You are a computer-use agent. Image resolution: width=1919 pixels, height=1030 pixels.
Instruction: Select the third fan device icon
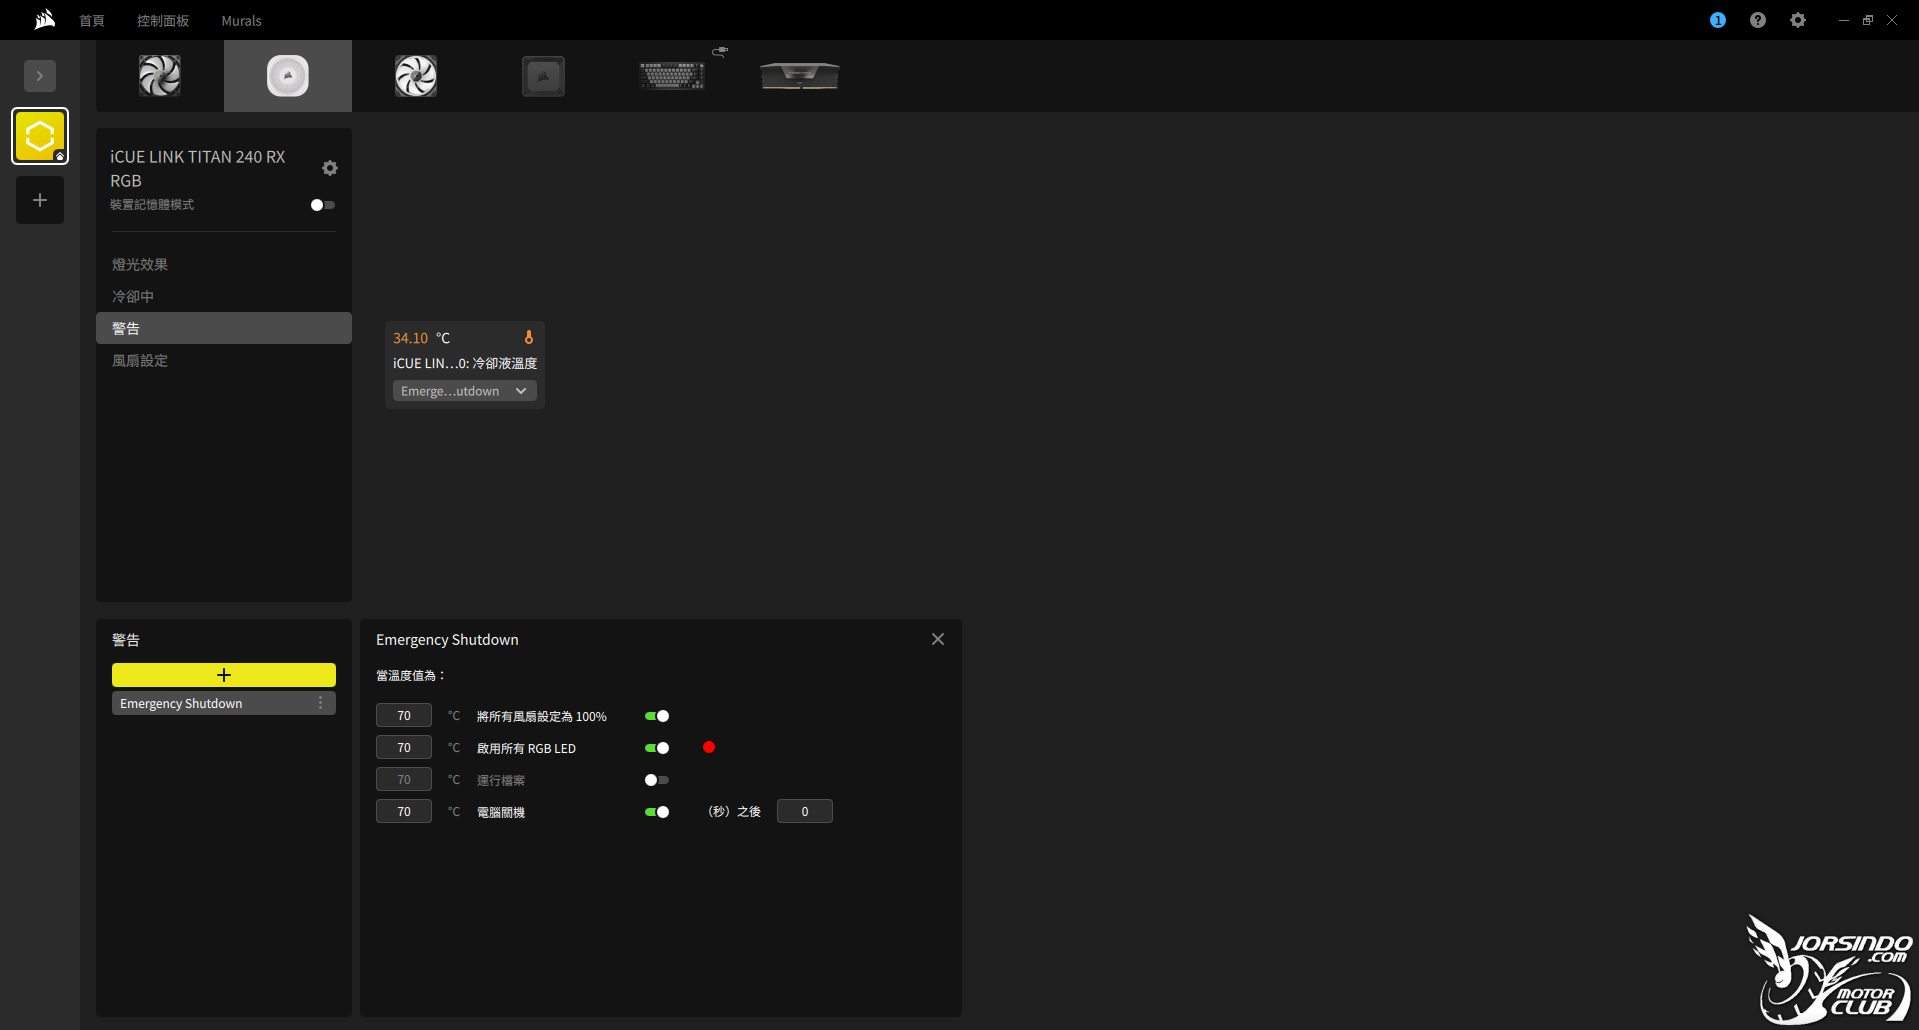pos(416,76)
